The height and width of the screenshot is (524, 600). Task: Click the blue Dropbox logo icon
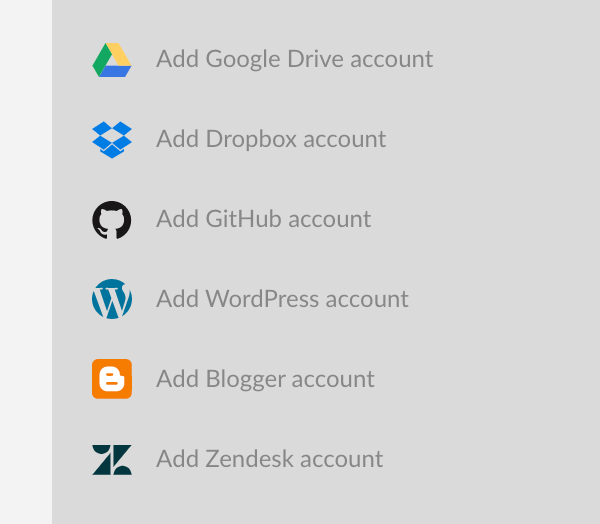[x=112, y=140]
